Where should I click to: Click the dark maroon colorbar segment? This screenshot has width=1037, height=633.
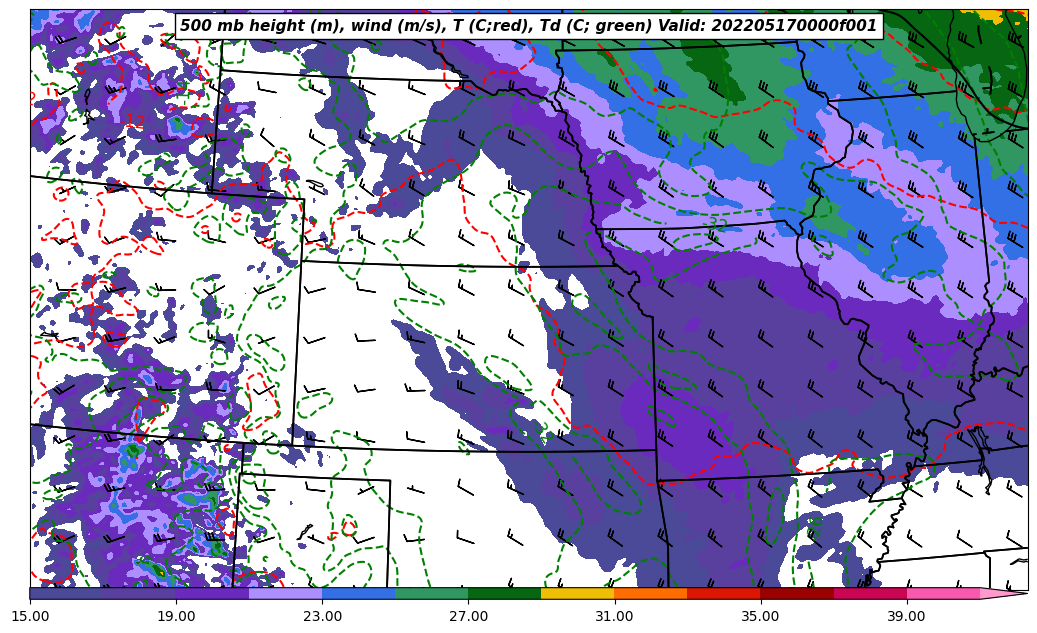[796, 593]
